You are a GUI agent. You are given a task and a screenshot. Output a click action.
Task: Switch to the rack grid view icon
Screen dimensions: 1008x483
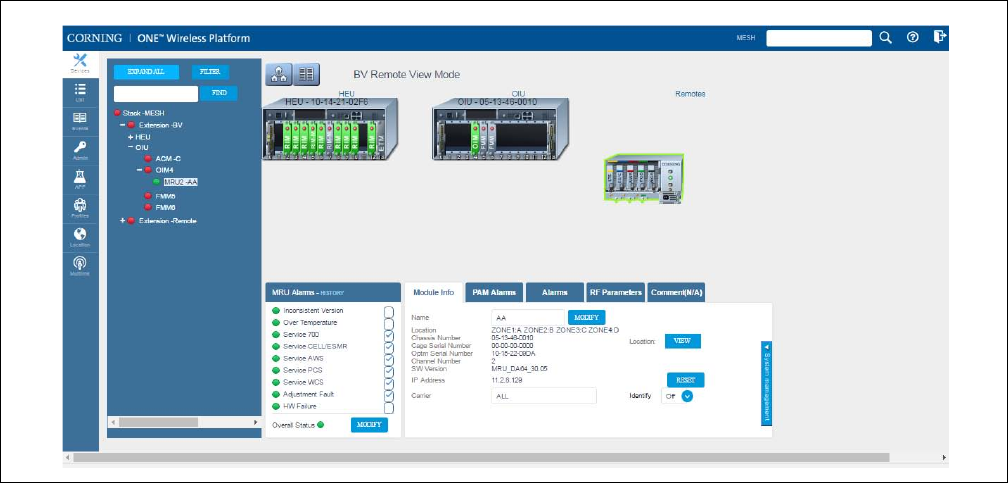point(307,75)
